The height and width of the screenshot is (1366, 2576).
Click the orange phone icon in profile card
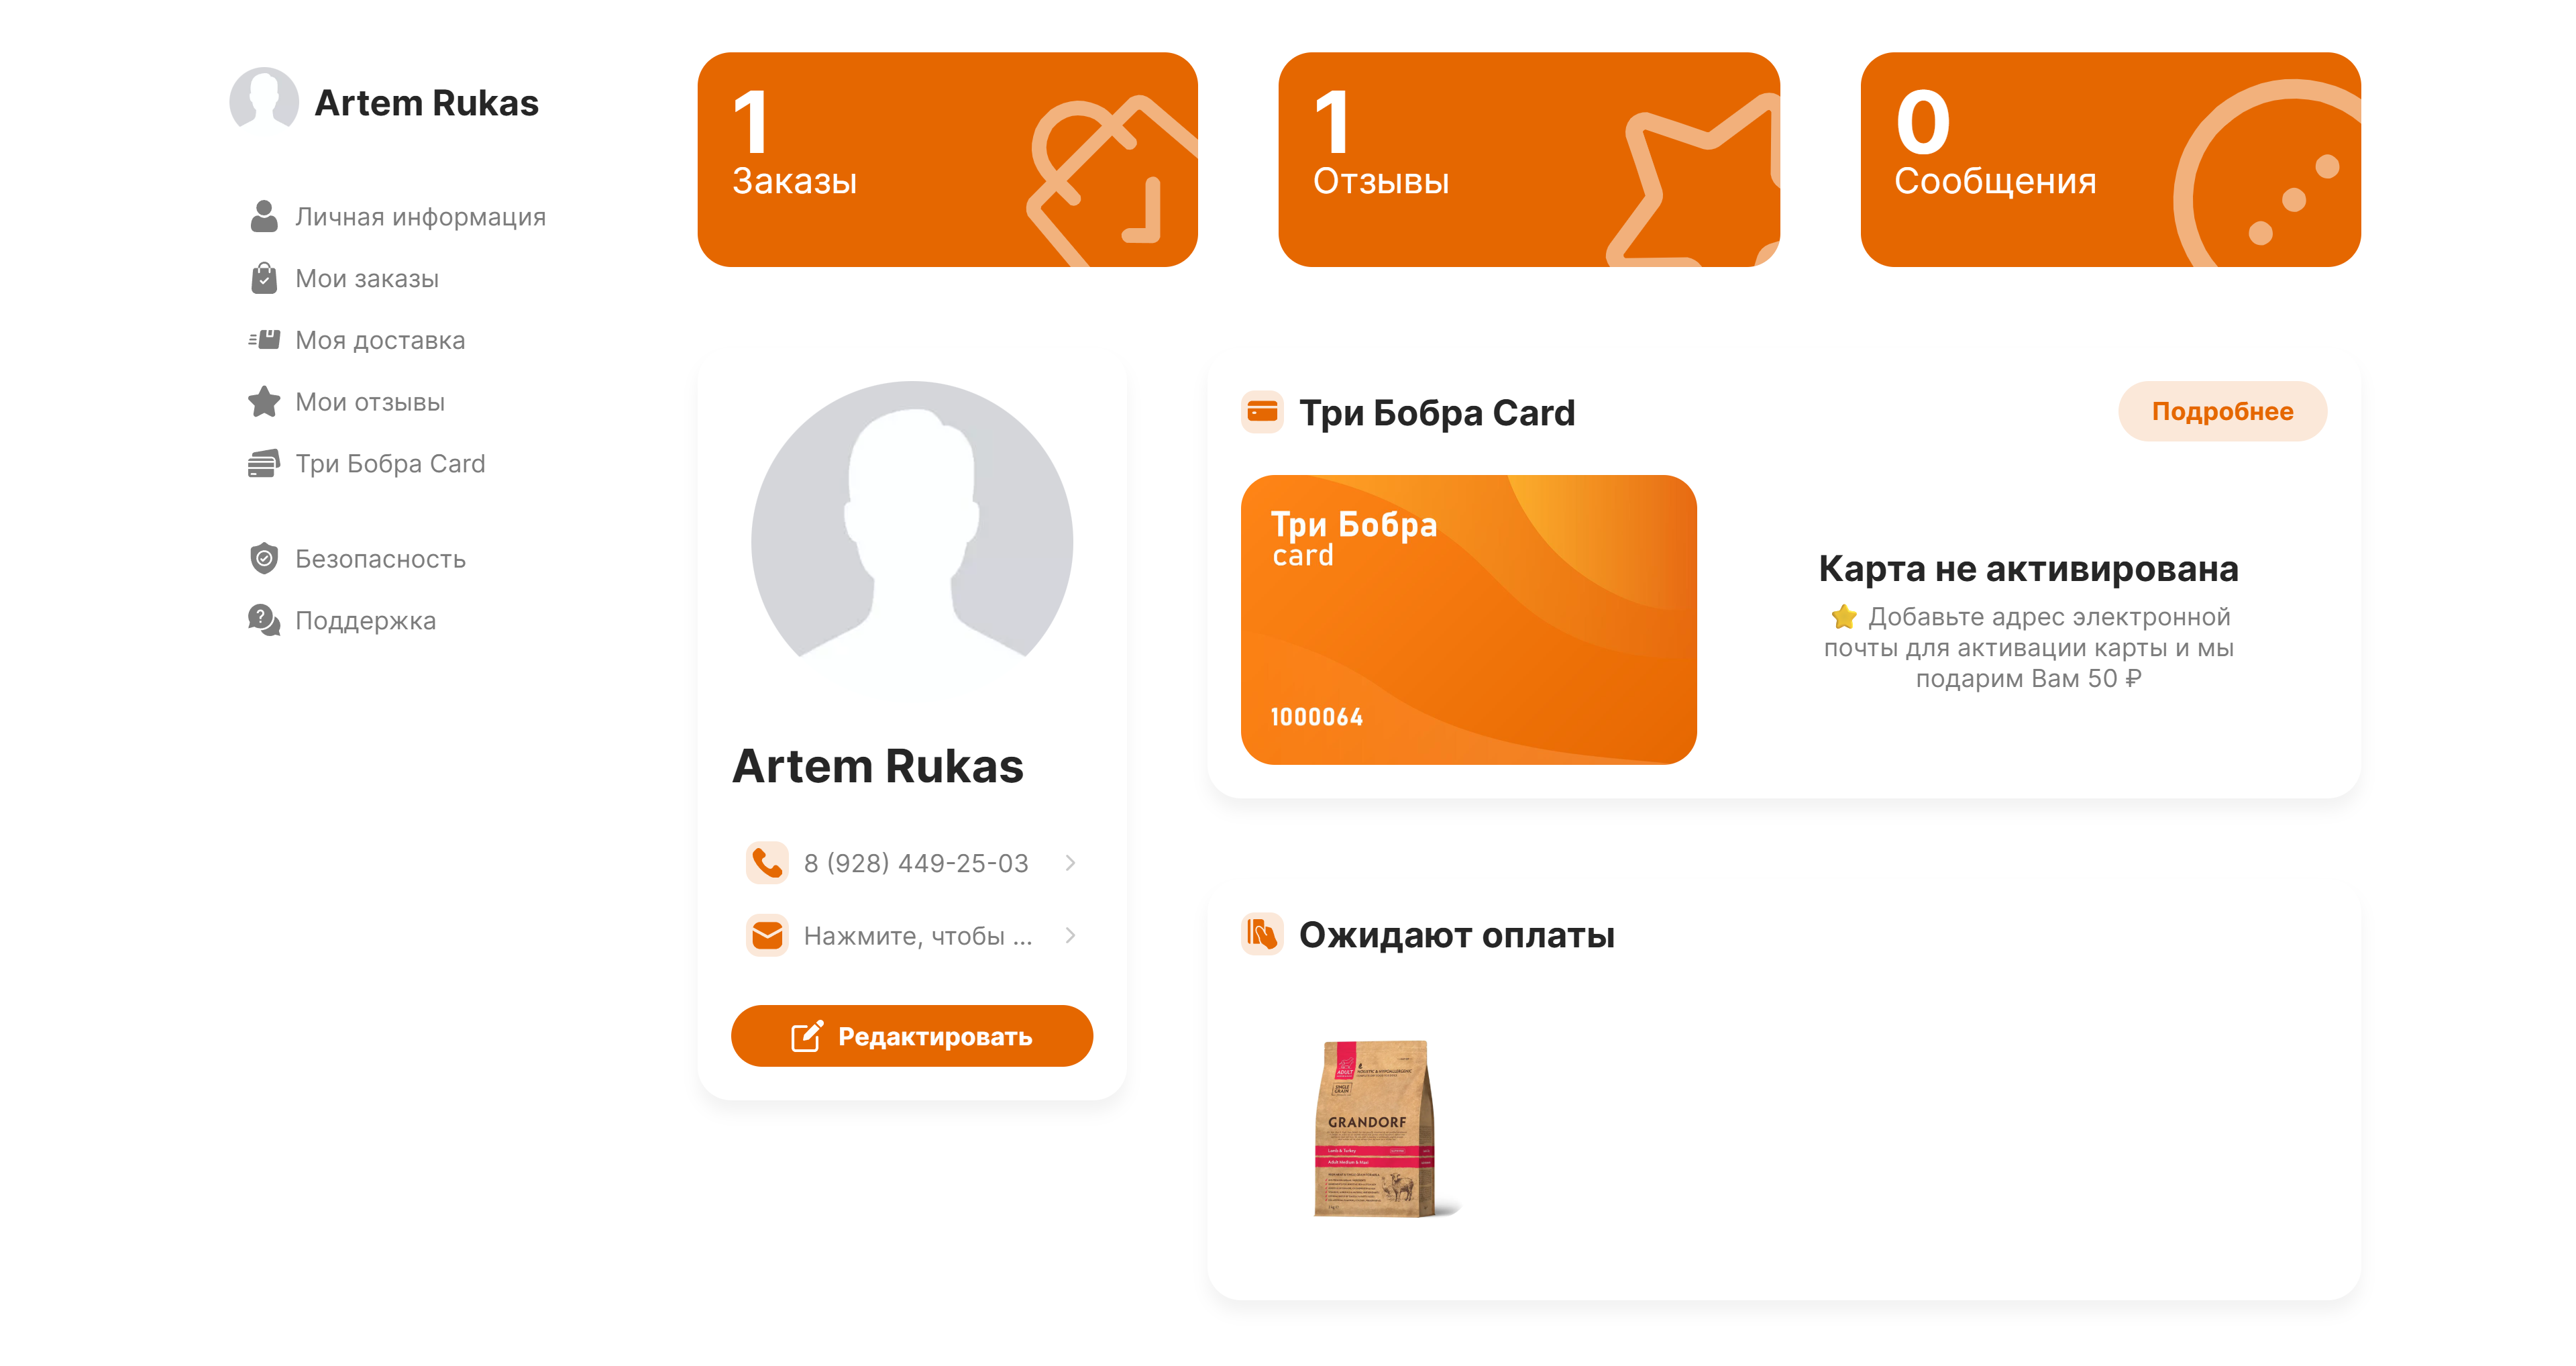click(767, 862)
